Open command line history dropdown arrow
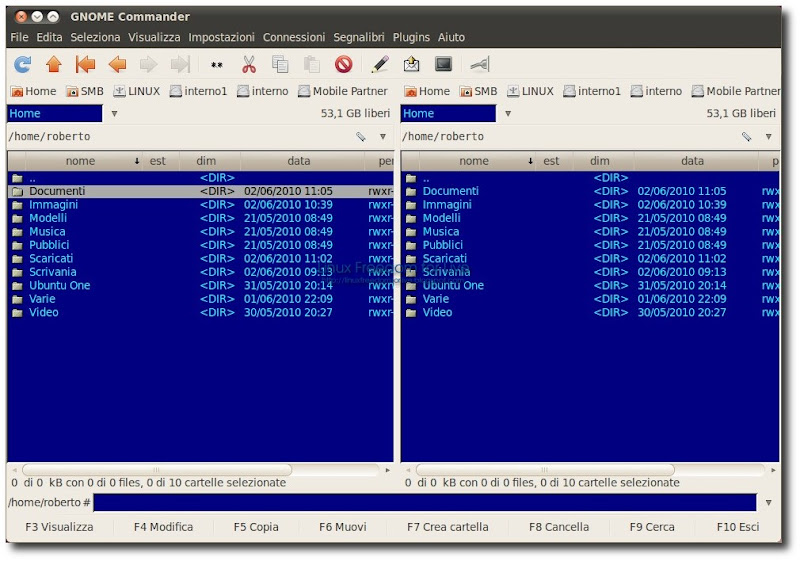This screenshot has width=800, height=561. coord(768,503)
